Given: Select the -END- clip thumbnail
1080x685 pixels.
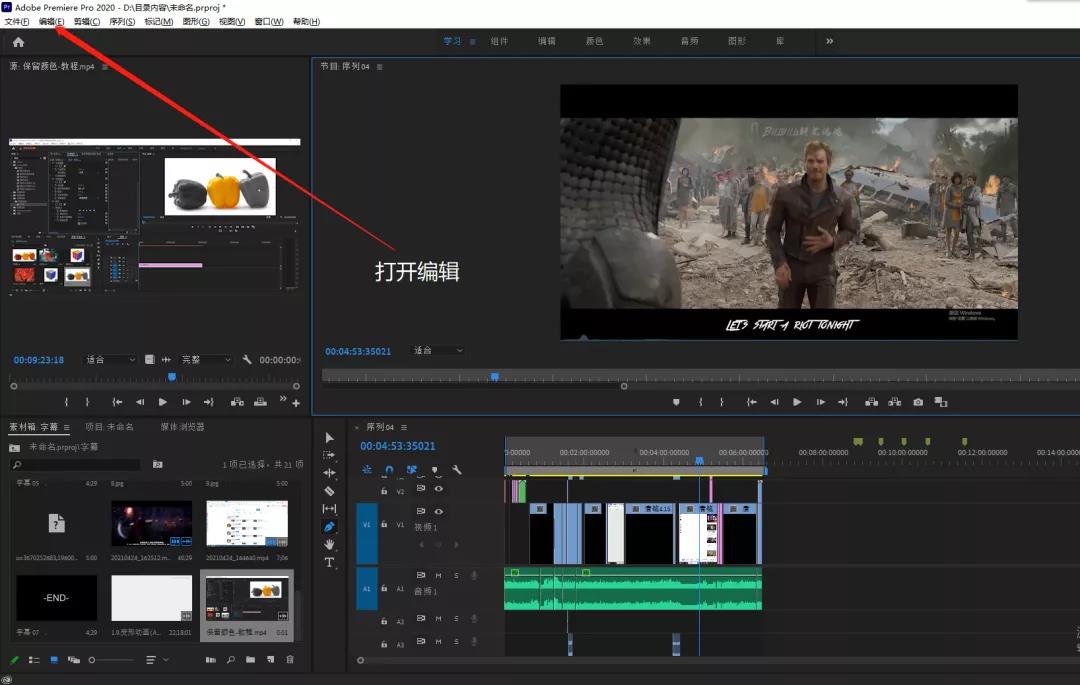Looking at the screenshot, I should [56, 598].
